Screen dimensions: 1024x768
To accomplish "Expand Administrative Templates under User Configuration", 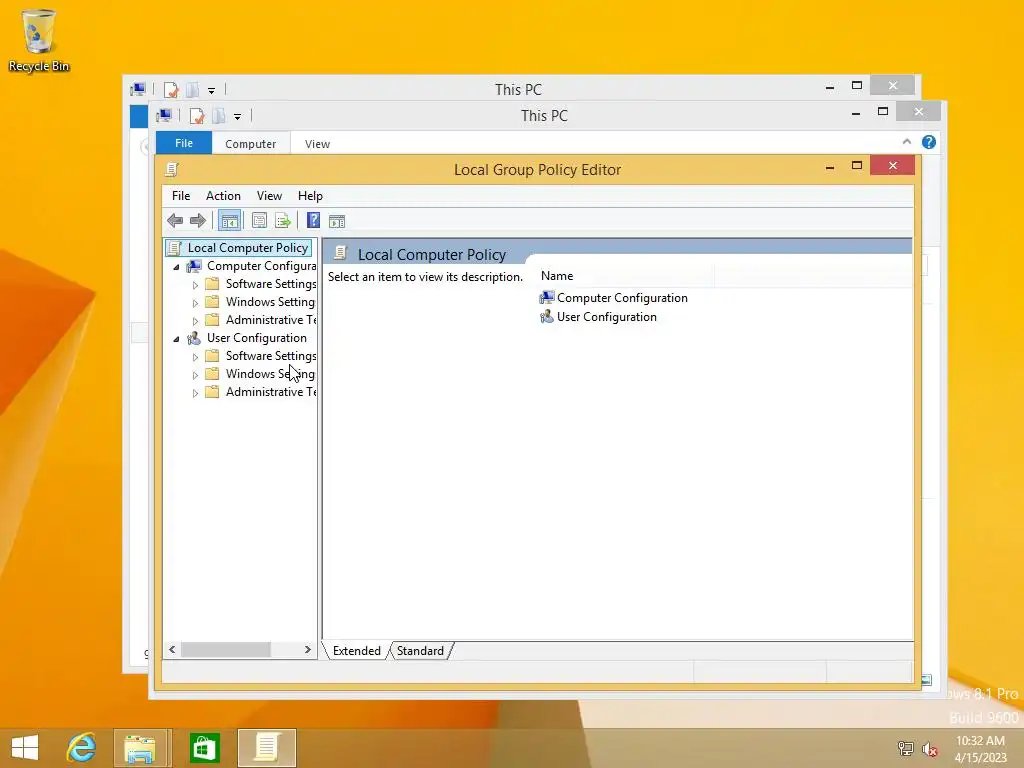I will [195, 392].
